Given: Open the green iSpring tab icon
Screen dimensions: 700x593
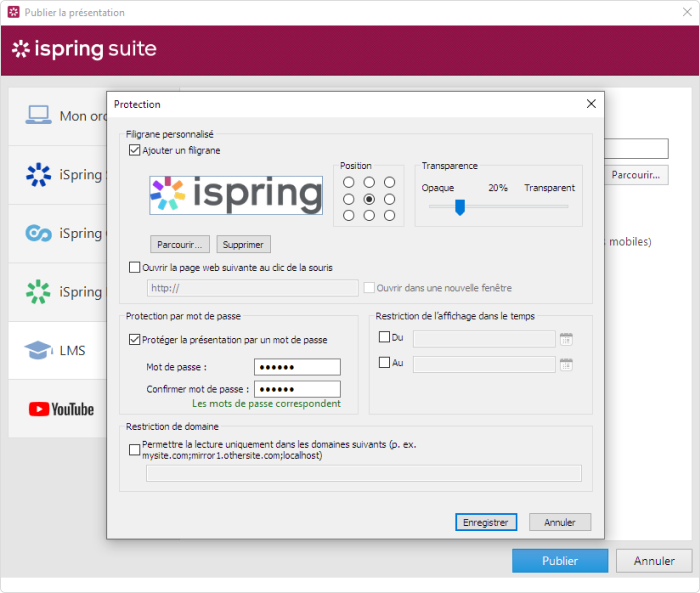Looking at the screenshot, I should 38,292.
